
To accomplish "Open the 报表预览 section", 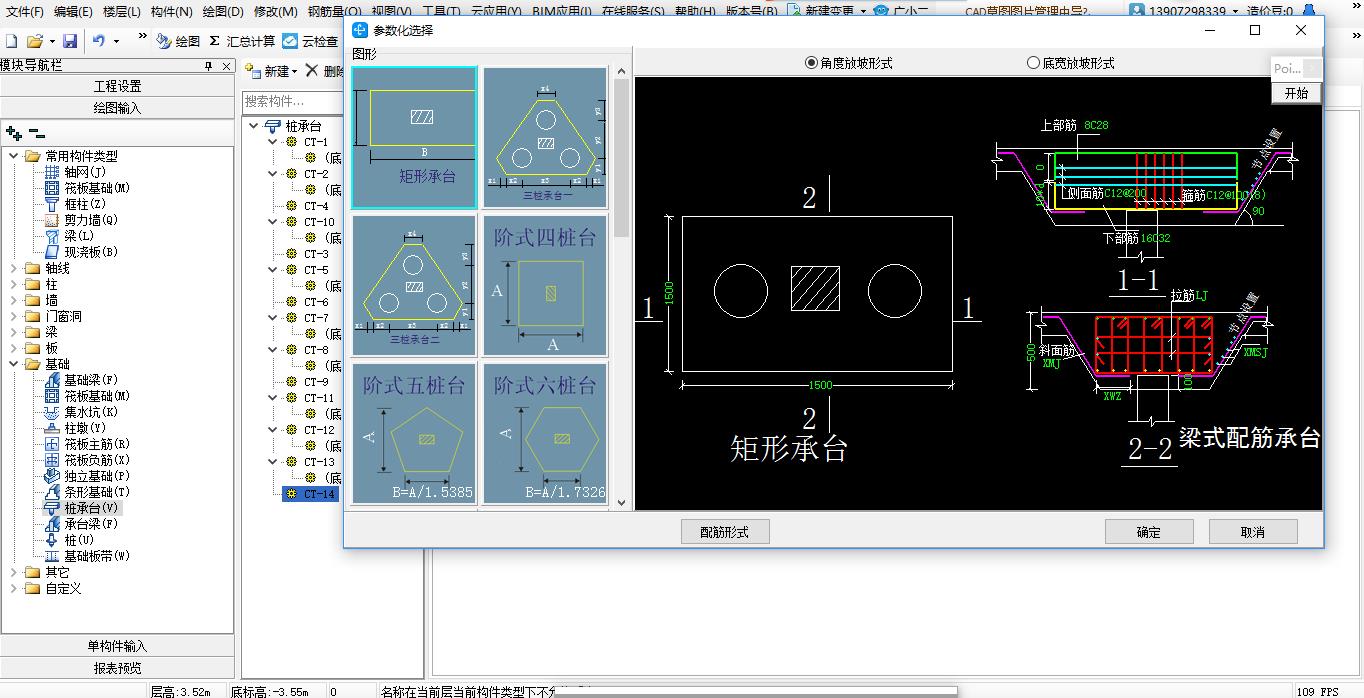I will (117, 668).
